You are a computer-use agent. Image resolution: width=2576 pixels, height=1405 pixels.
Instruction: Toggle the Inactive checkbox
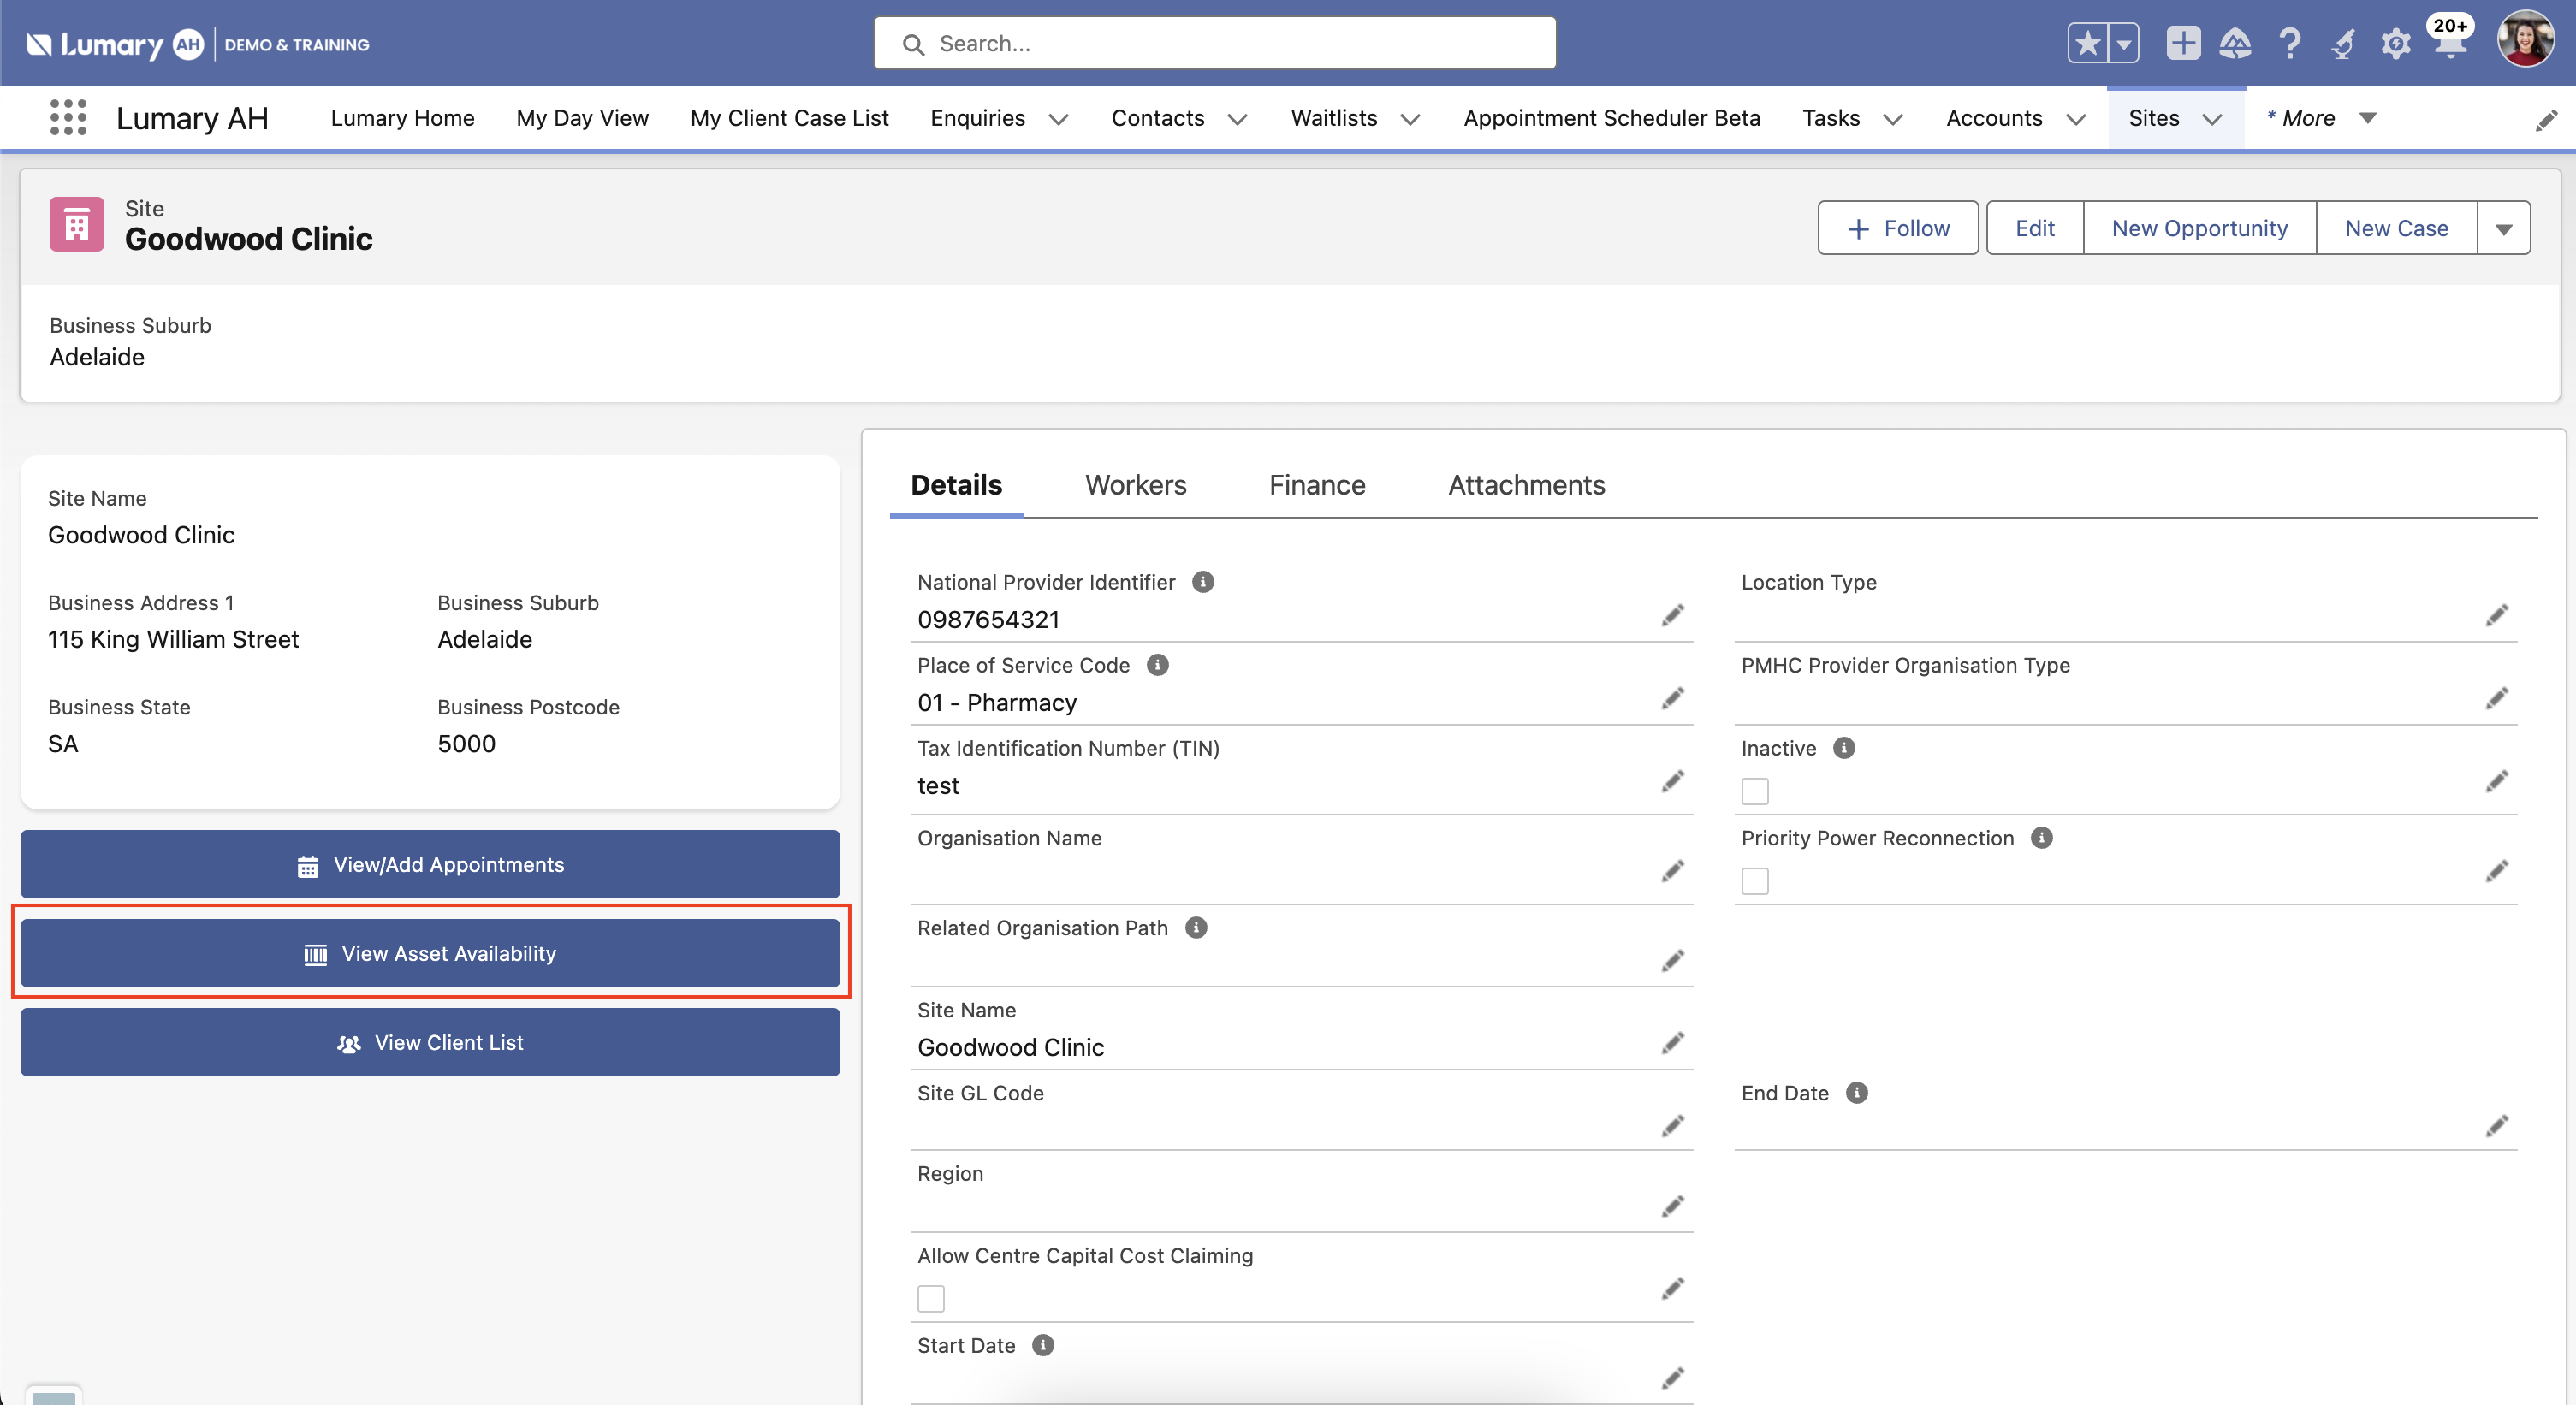coord(1755,791)
